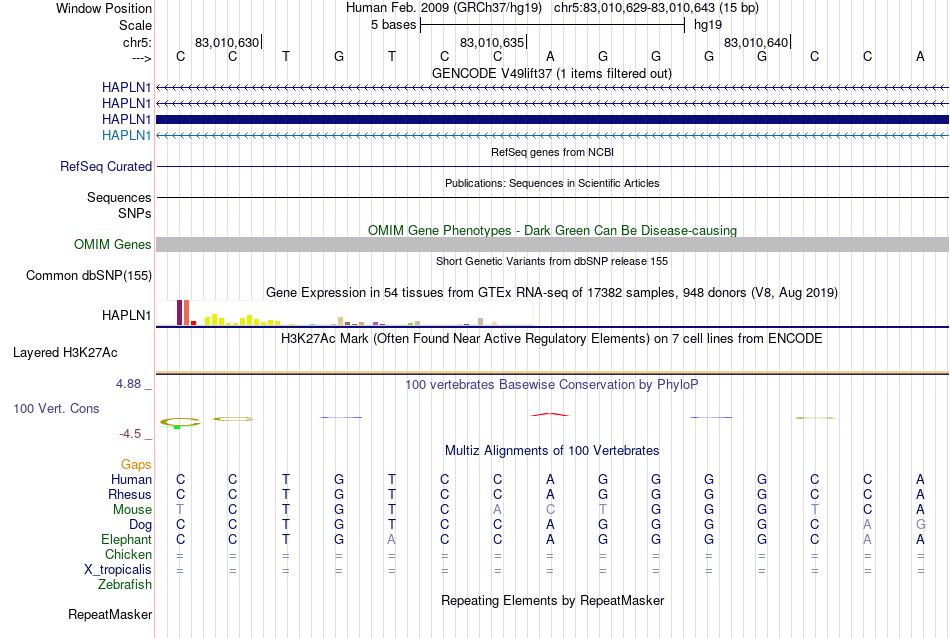
Task: Click Repeating Elements by RepeatMasker title
Action: click(552, 600)
